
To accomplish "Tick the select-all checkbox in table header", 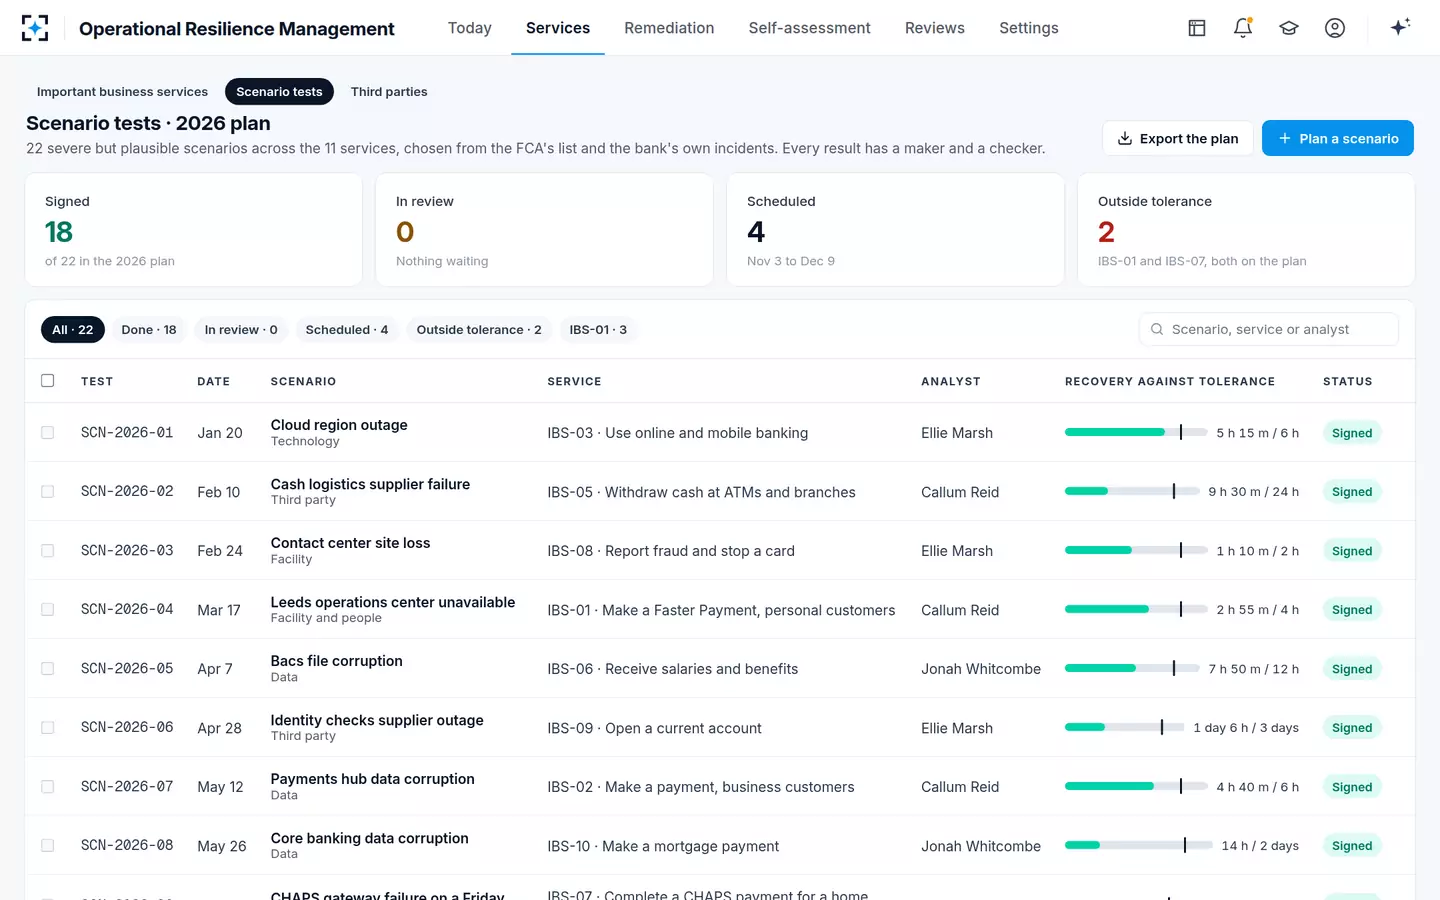I will tap(48, 381).
